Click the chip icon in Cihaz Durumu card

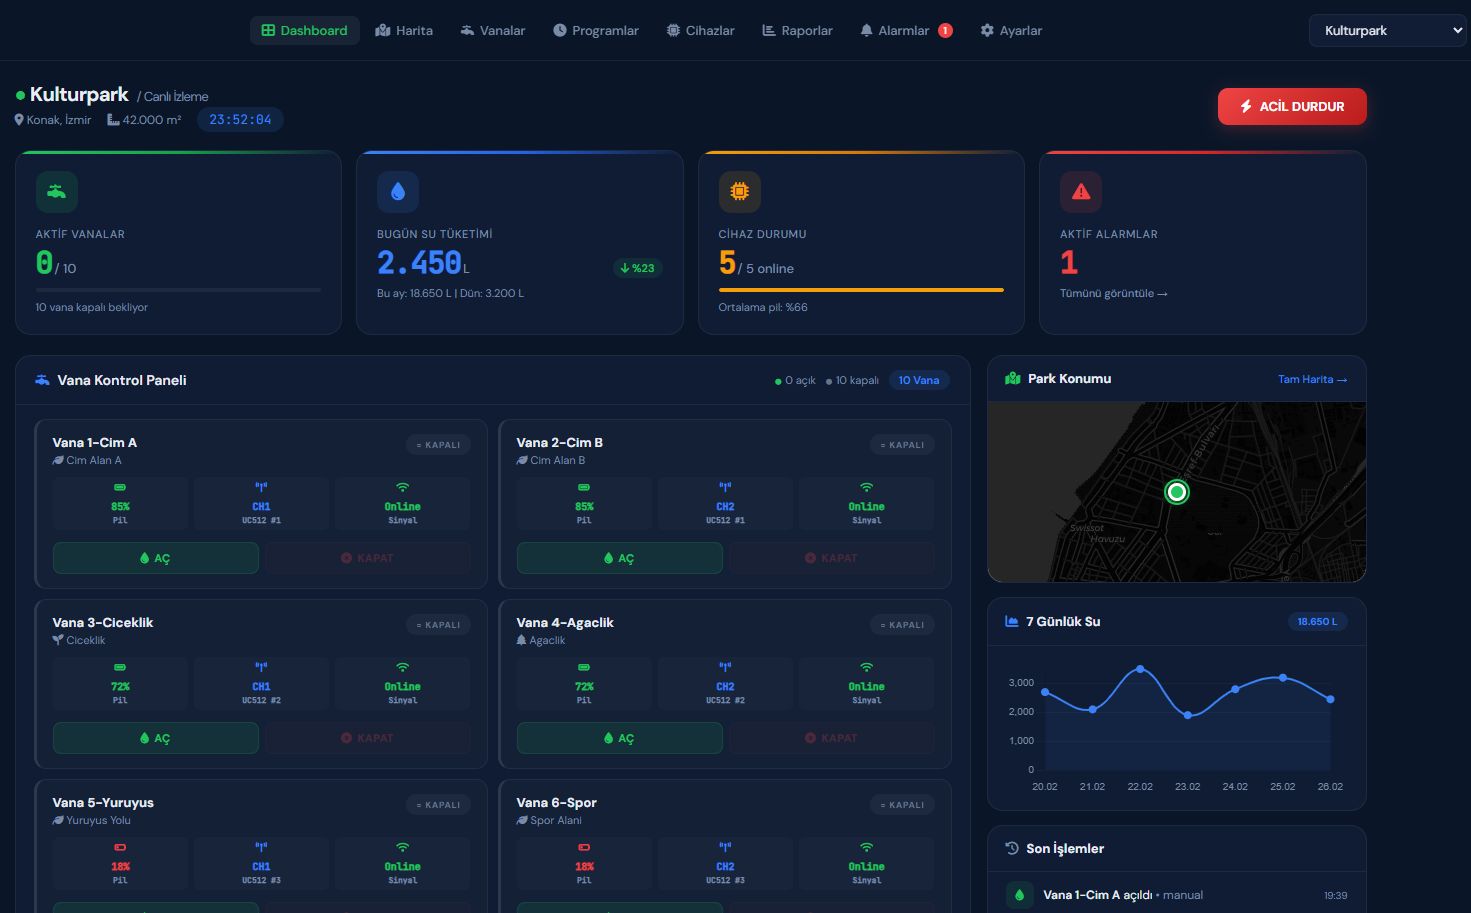[x=739, y=192]
